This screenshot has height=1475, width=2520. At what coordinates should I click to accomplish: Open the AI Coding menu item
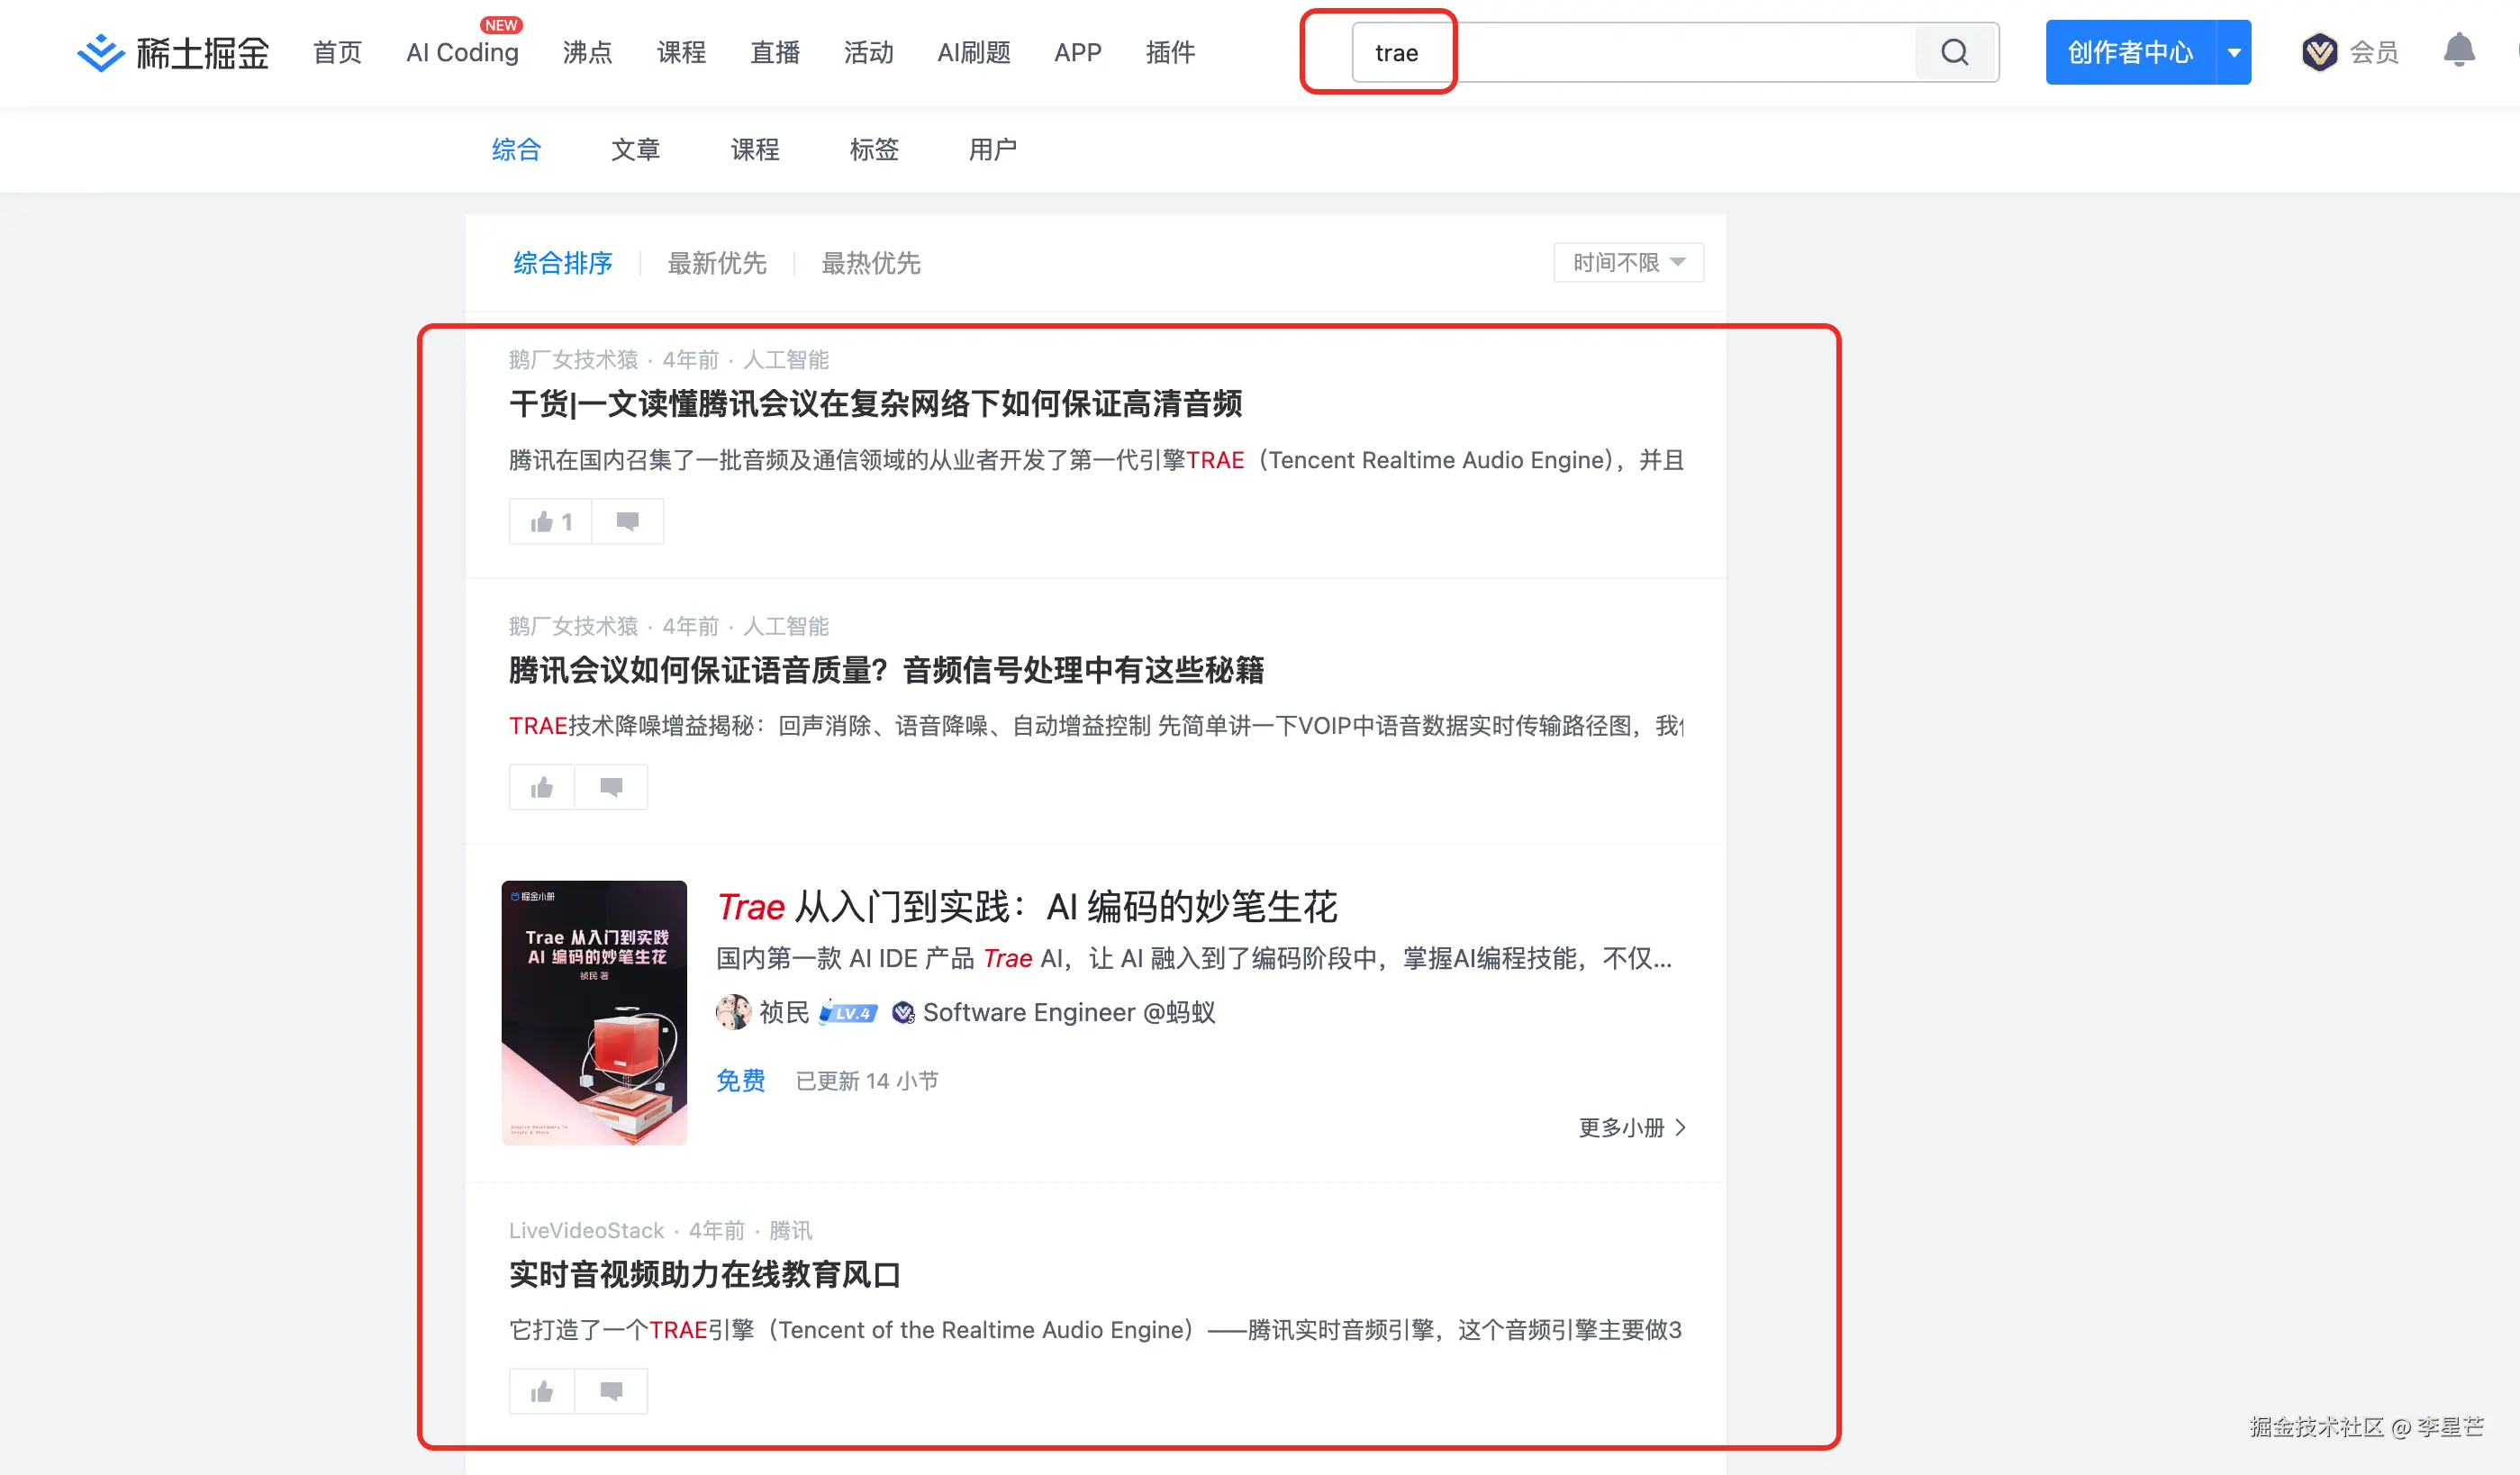coord(461,52)
